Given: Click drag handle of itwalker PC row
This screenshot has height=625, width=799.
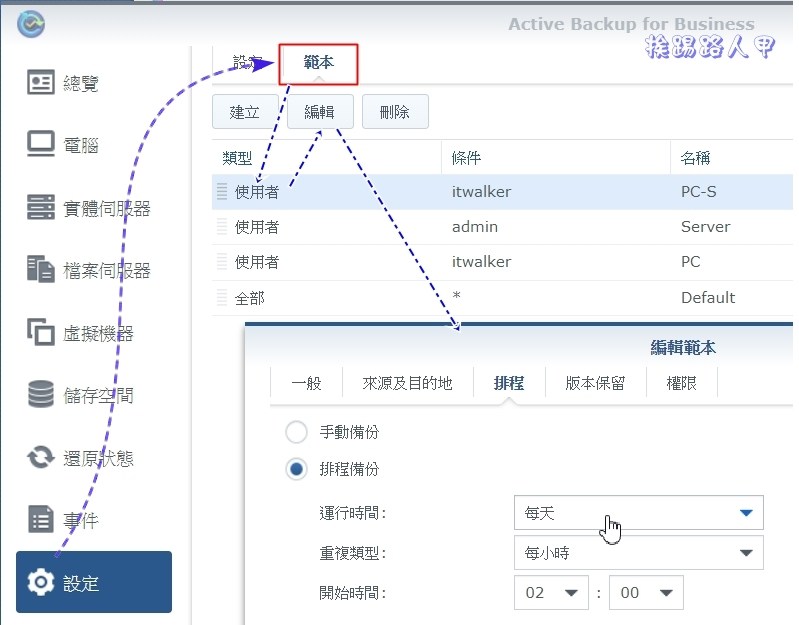Looking at the screenshot, I should 222,261.
